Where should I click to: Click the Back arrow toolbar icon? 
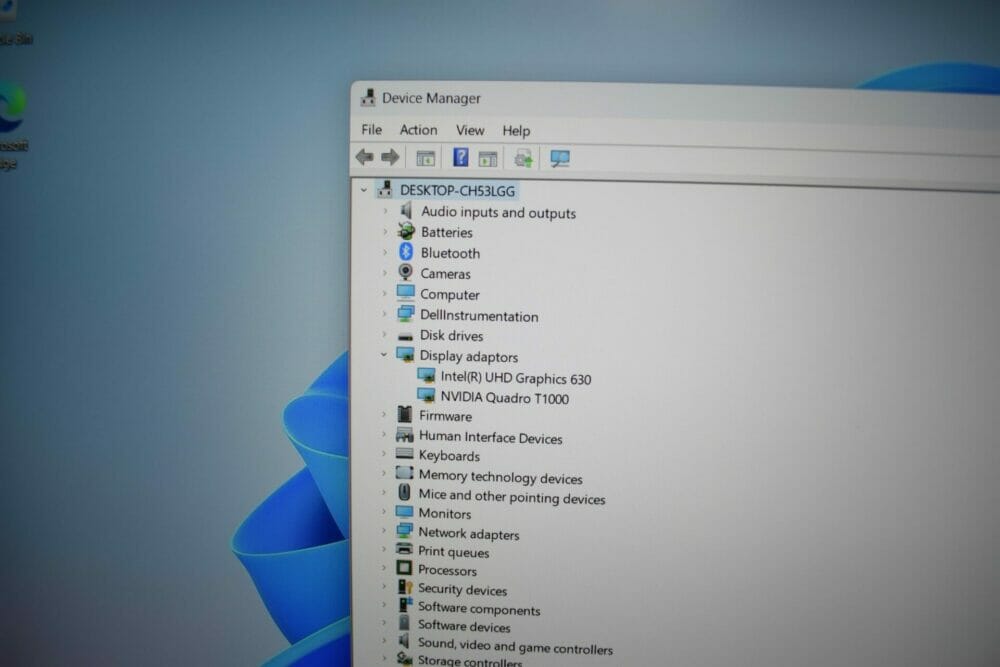pos(365,156)
